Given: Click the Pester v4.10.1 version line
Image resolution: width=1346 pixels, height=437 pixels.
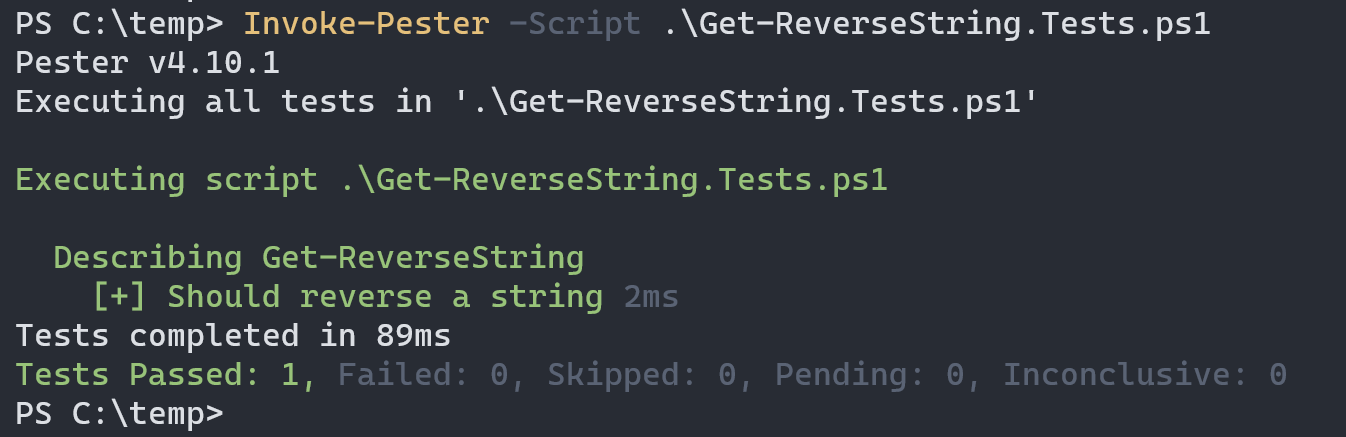Looking at the screenshot, I should (x=147, y=63).
